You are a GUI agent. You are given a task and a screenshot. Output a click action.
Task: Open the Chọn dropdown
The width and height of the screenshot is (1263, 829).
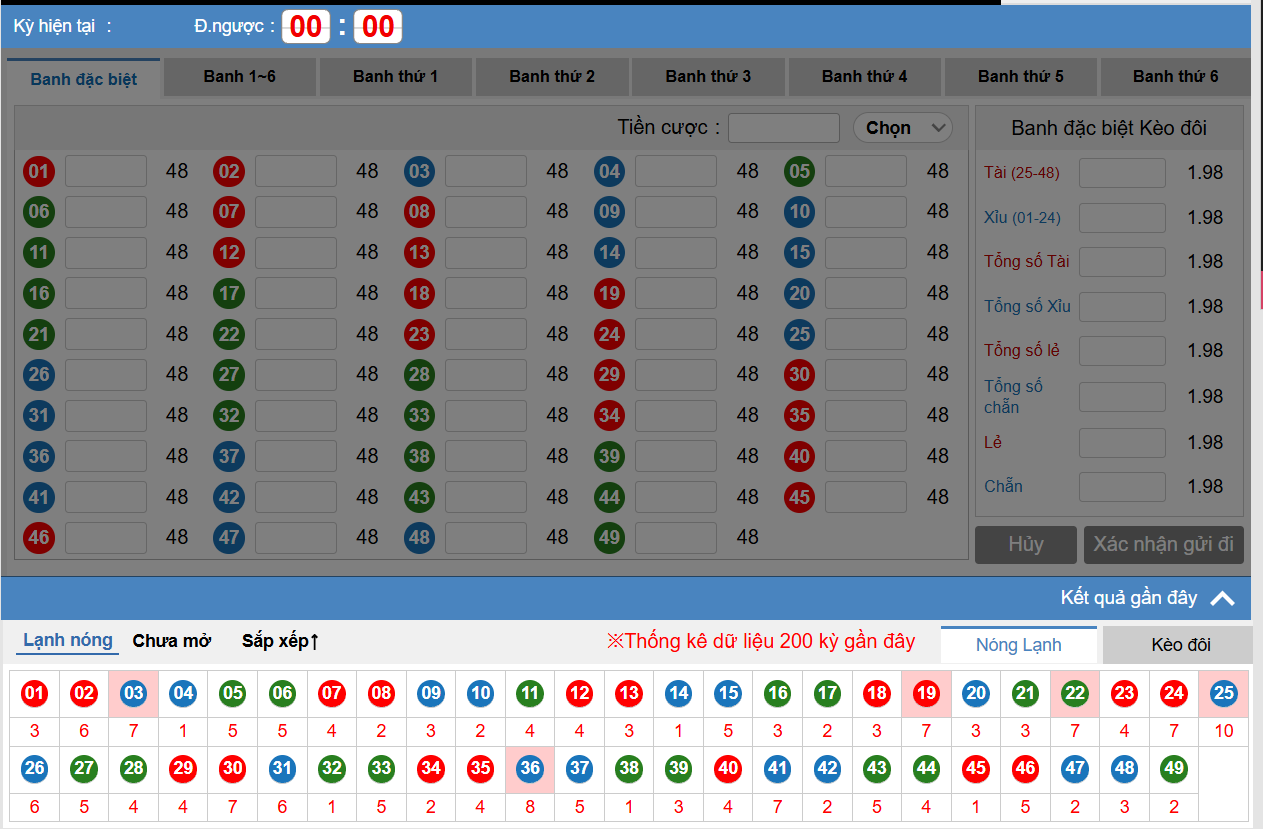(x=902, y=128)
